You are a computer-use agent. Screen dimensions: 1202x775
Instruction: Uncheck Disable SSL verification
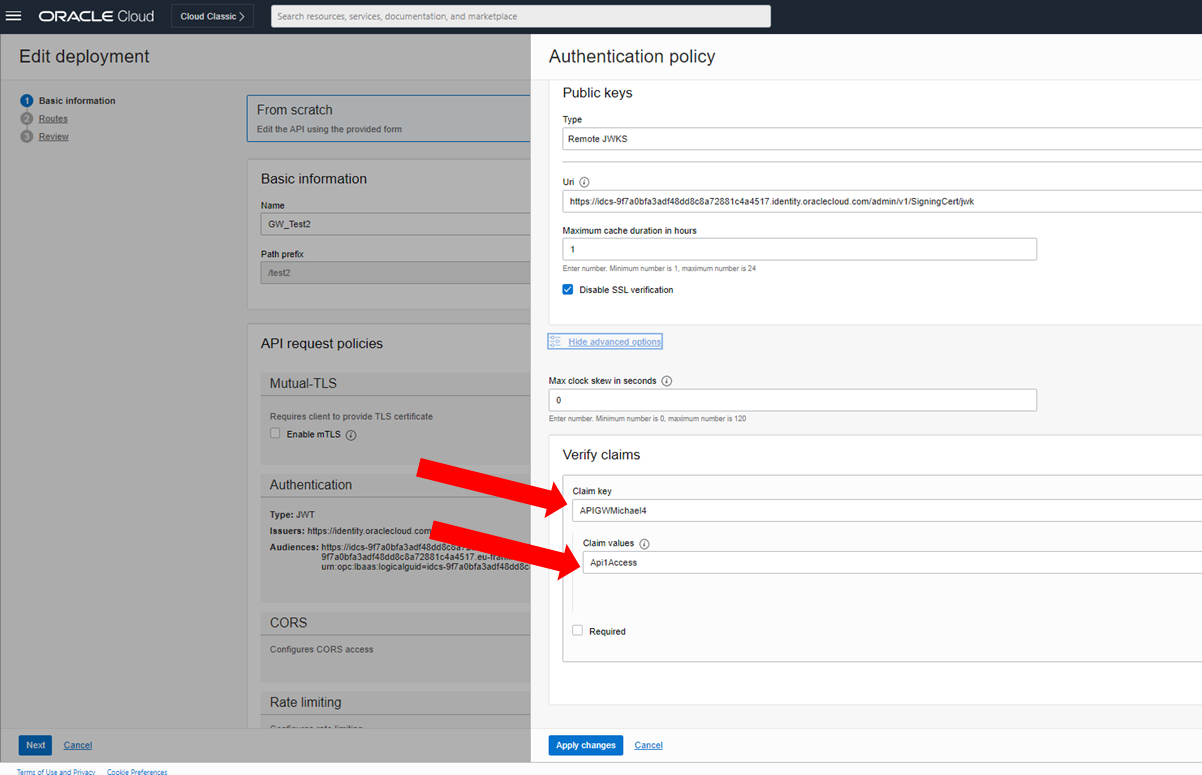click(x=568, y=290)
